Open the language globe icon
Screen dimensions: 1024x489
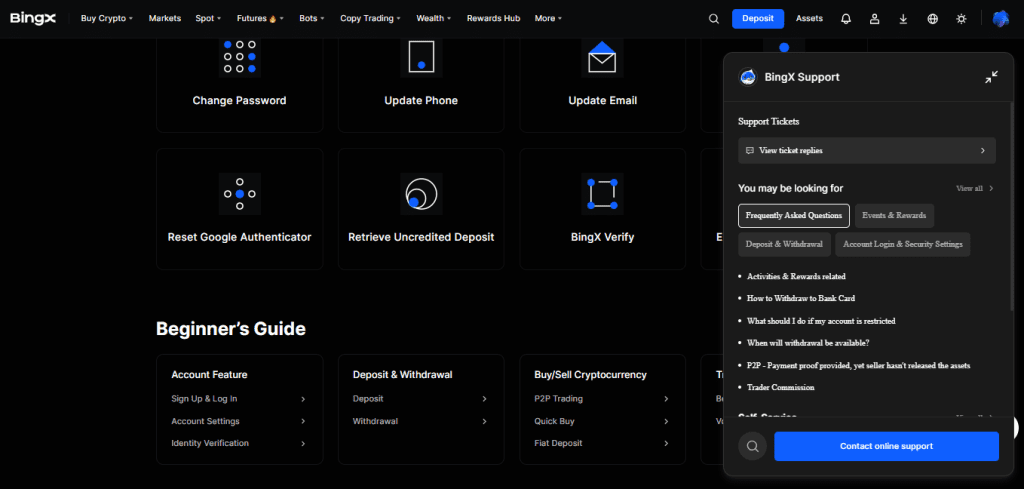click(933, 19)
